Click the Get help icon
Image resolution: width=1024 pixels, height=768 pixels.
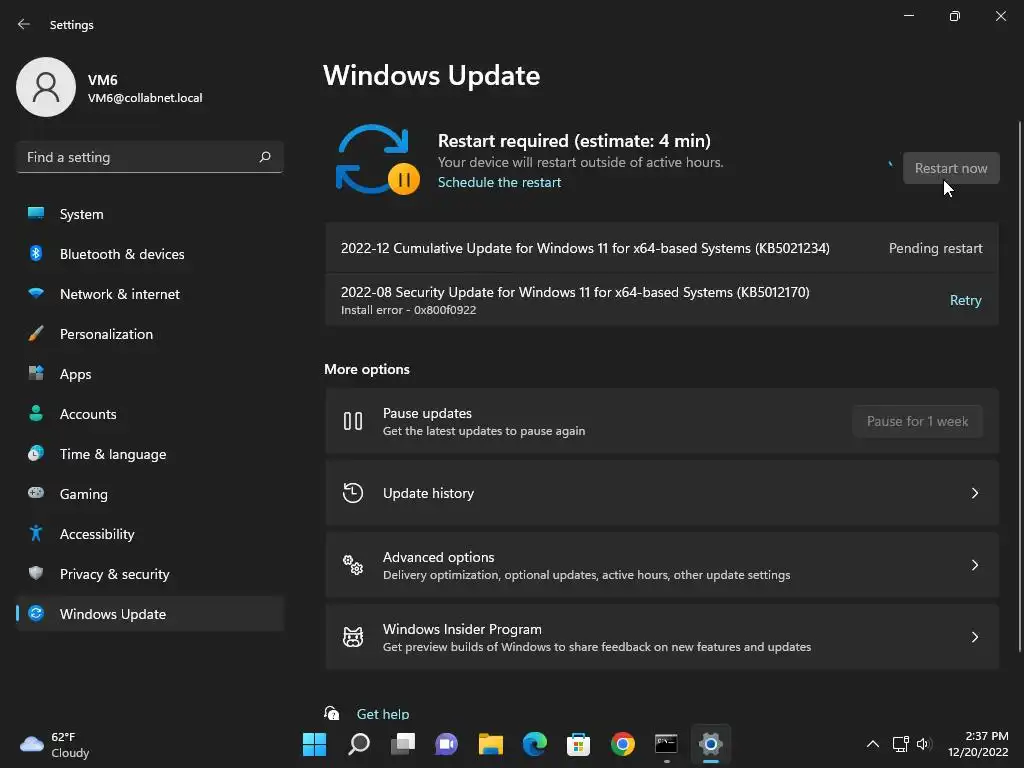pyautogui.click(x=332, y=713)
